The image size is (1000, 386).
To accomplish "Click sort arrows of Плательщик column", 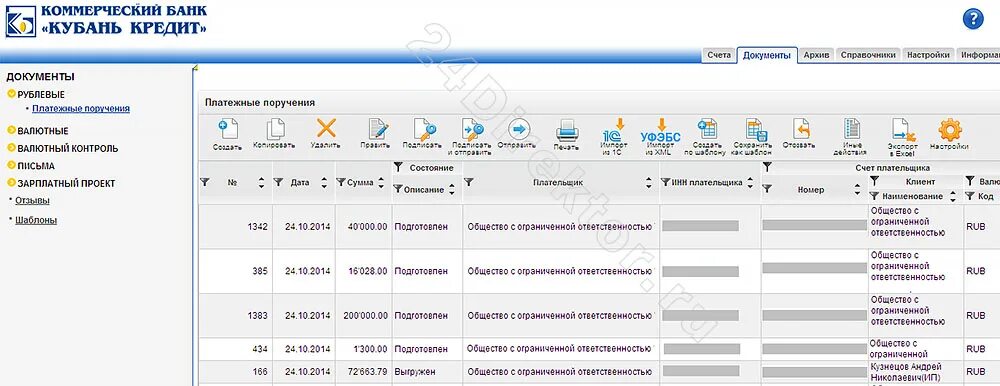I will click(649, 183).
